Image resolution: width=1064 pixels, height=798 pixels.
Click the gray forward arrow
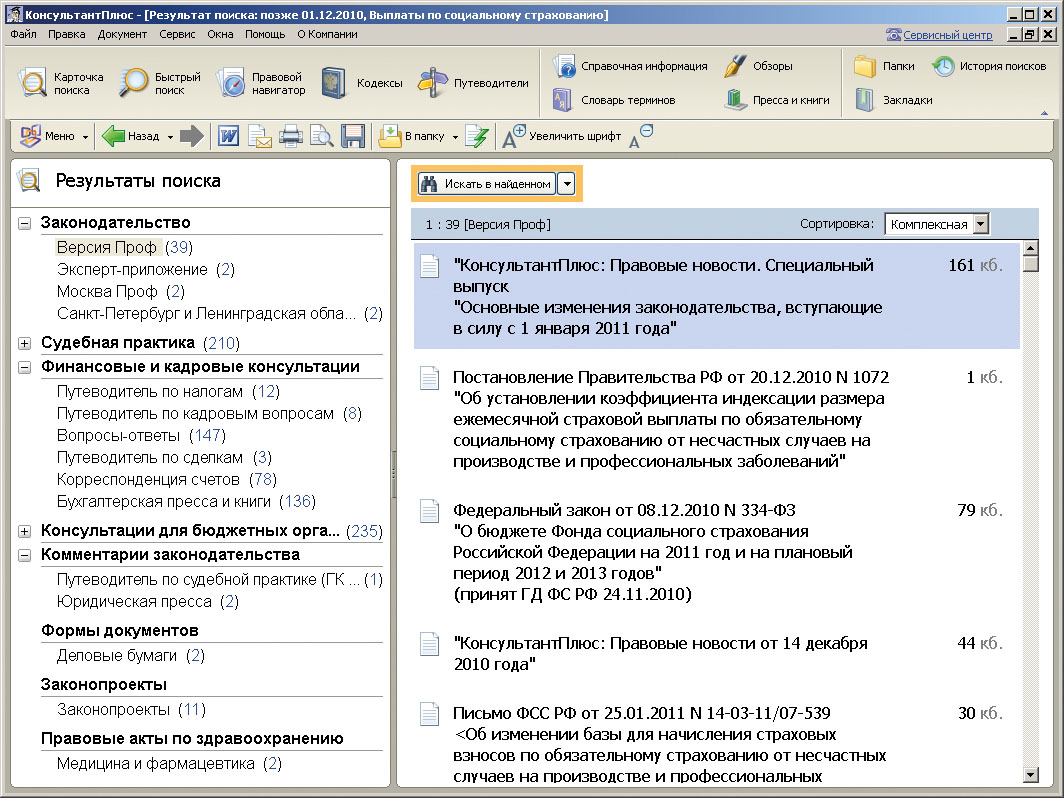click(x=192, y=136)
